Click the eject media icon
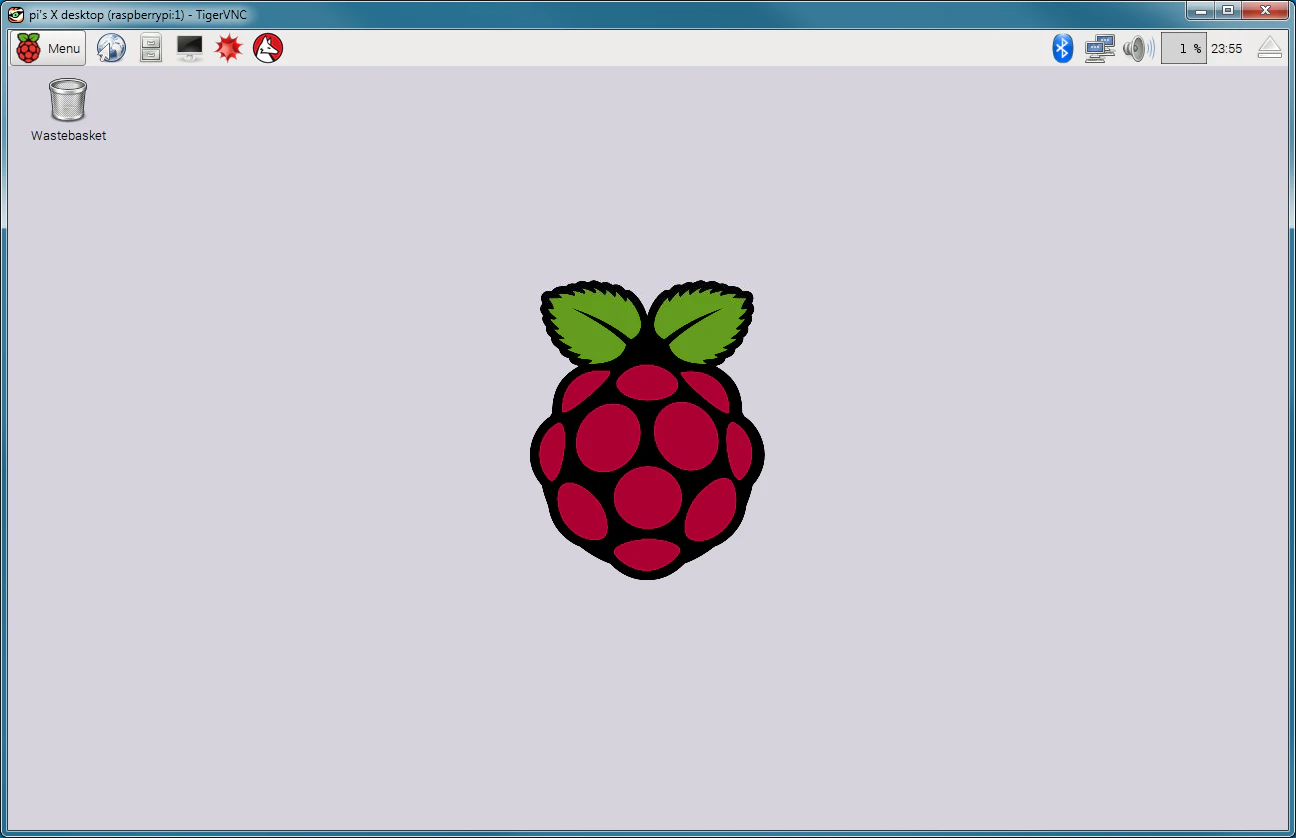 1269,47
